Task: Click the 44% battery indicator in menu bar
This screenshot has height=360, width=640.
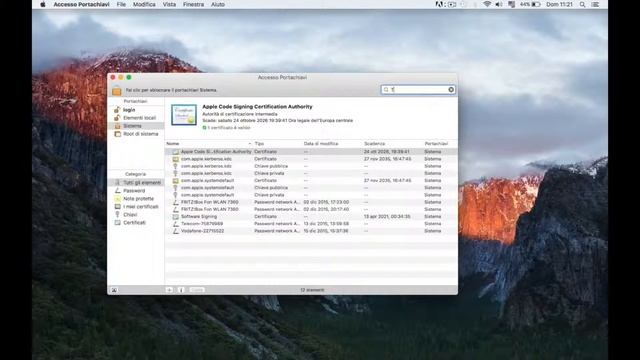Action: [x=530, y=4]
